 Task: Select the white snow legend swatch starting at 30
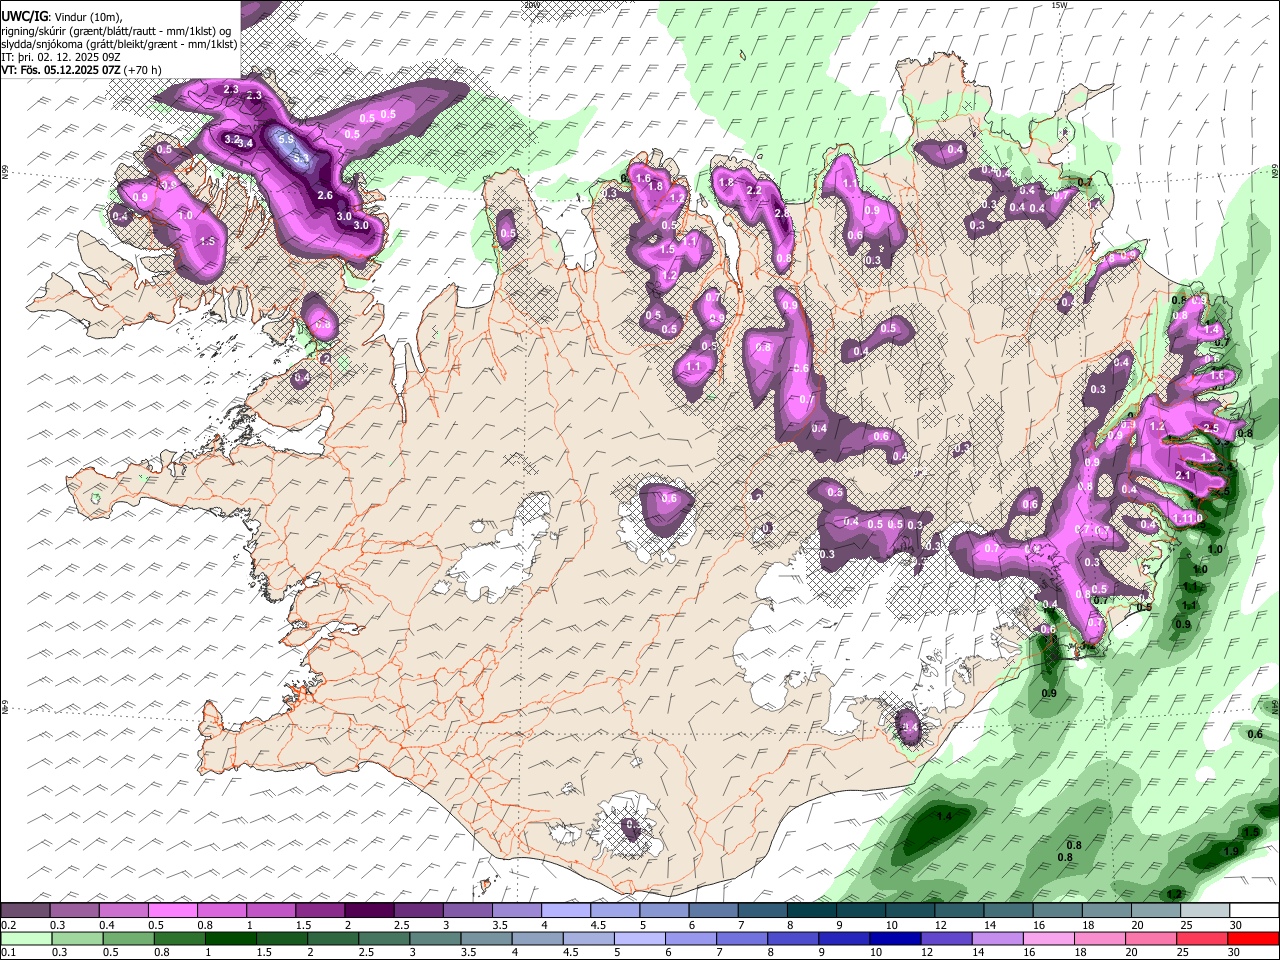coord(1254,910)
